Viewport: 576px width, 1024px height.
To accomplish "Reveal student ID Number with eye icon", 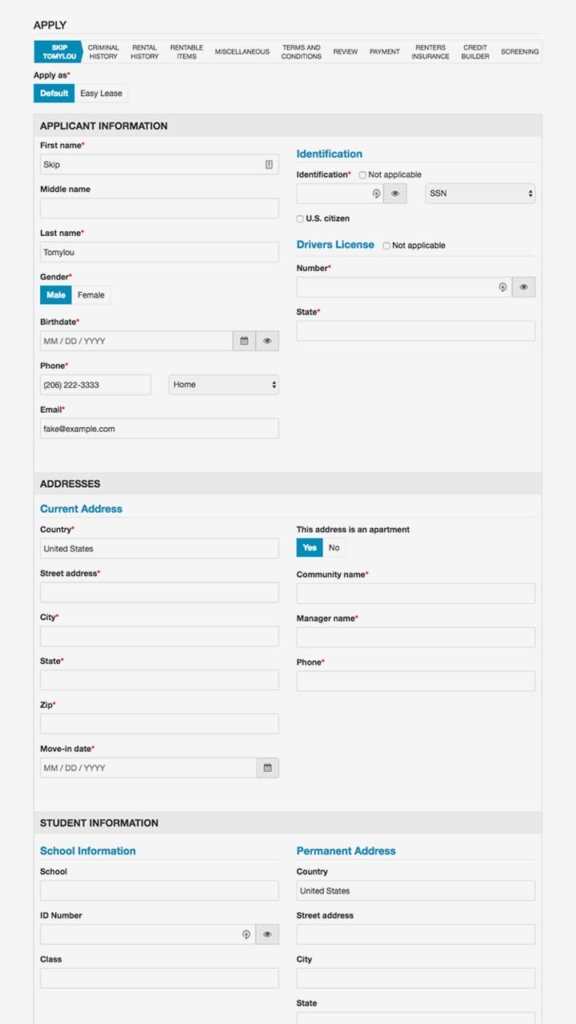I will pyautogui.click(x=267, y=935).
